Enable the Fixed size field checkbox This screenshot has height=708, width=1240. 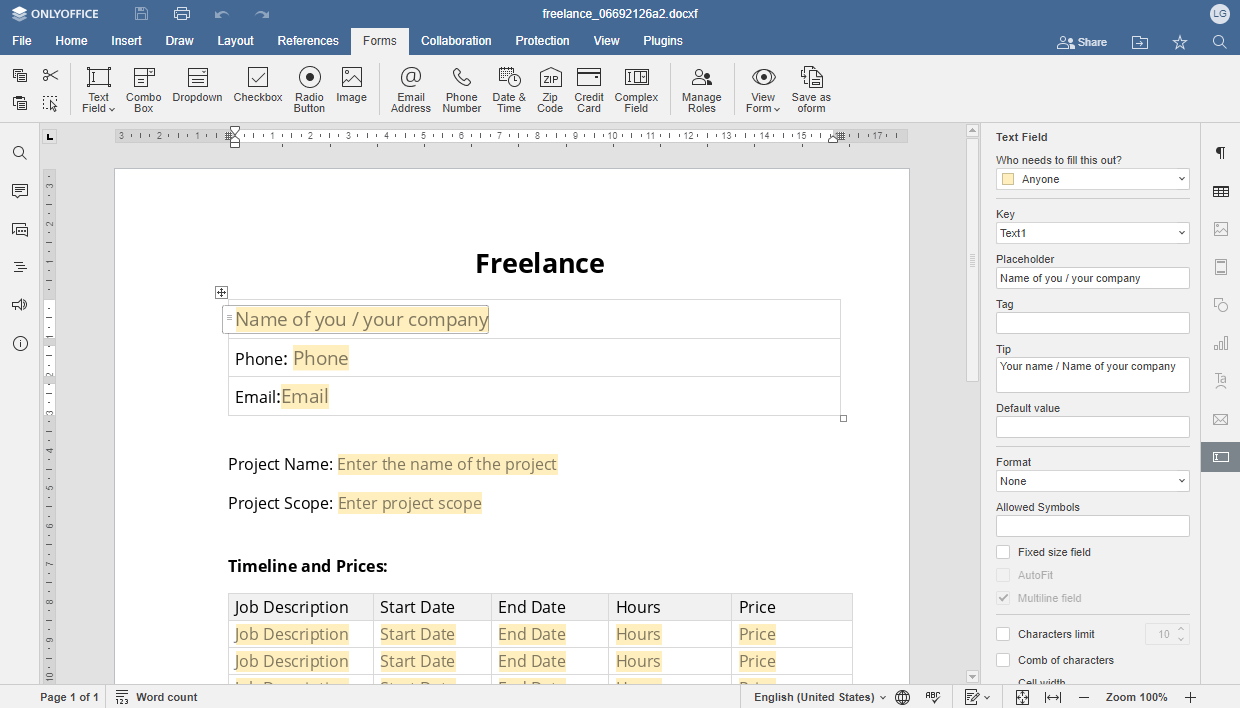click(1003, 552)
